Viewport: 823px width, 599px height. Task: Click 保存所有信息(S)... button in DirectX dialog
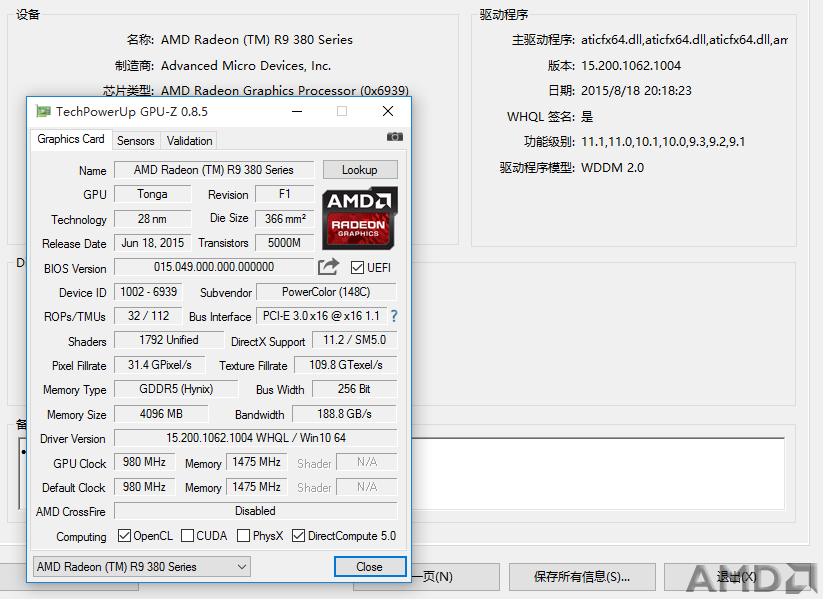coord(582,577)
